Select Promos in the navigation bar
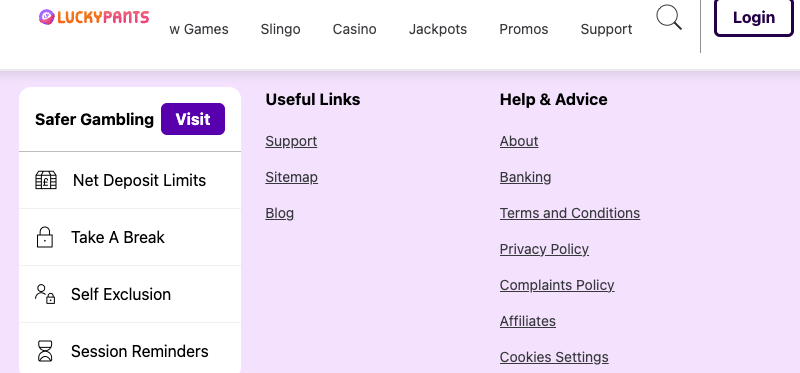 523,29
